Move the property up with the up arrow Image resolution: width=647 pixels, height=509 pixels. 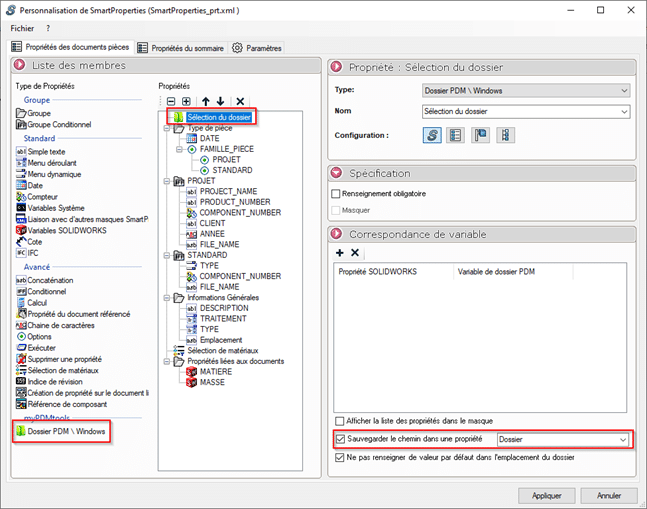pos(205,101)
